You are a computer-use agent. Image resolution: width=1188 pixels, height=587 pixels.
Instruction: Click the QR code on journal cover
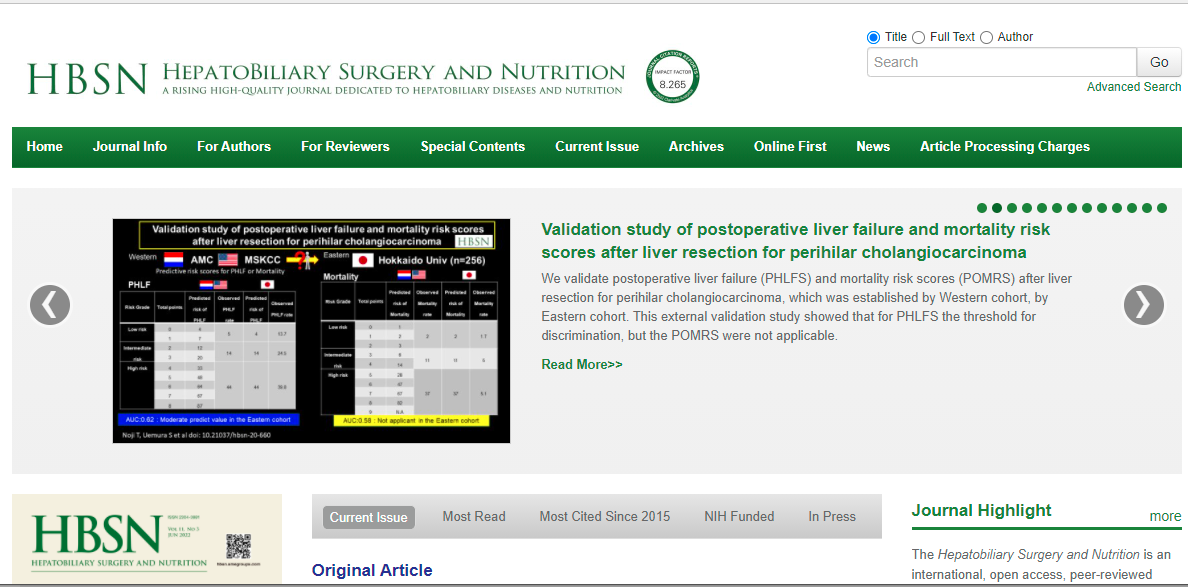click(x=238, y=546)
